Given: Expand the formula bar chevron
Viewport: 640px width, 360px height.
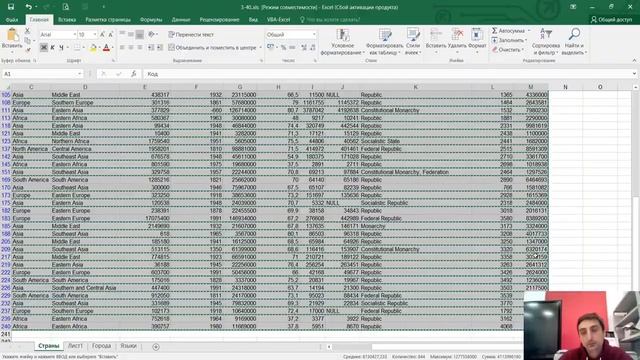Looking at the screenshot, I should 635,74.
